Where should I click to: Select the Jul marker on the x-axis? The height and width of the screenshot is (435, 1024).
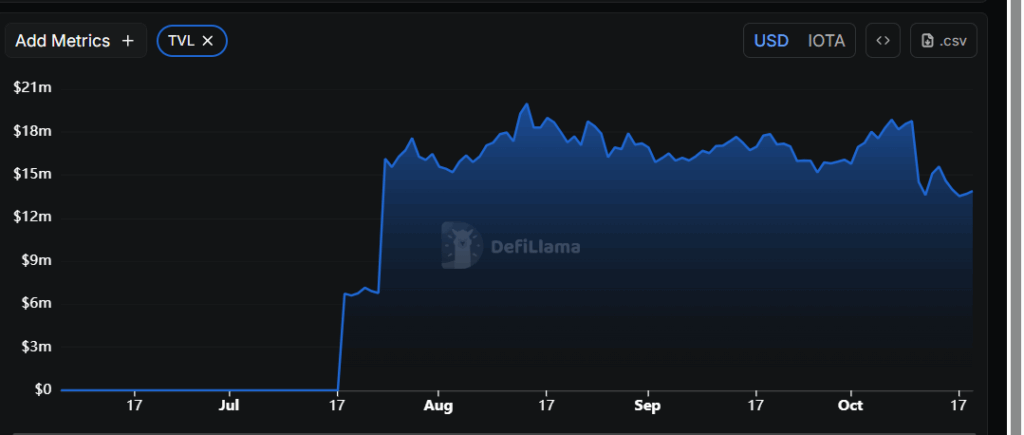tap(229, 406)
